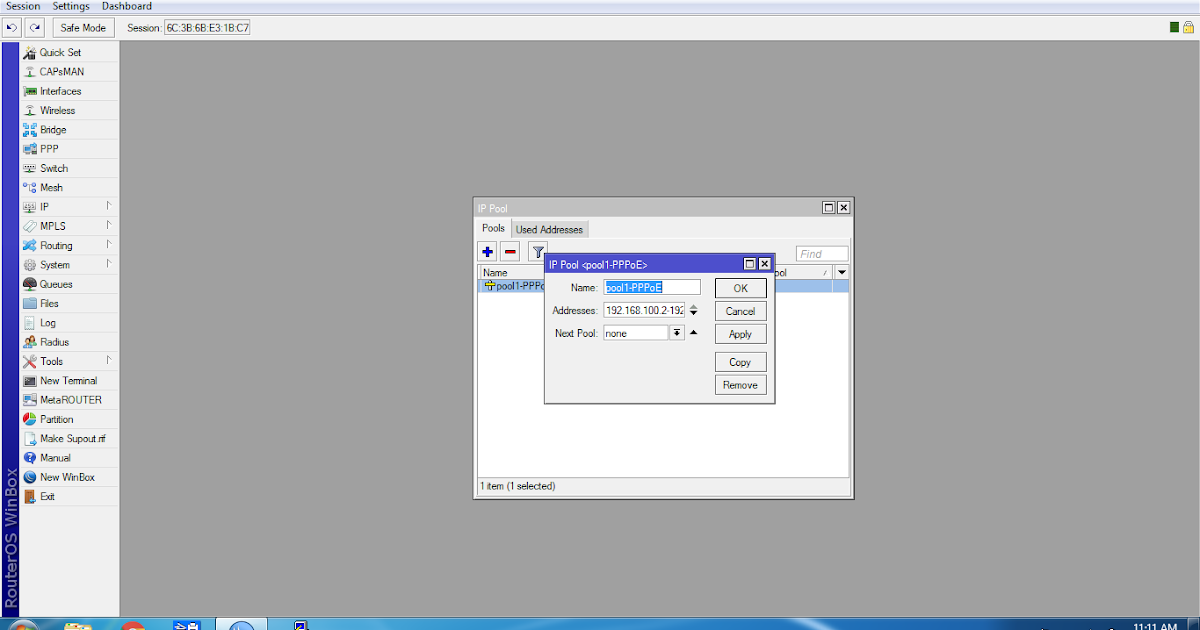
Task: Open Quick Set from the sidebar
Action: click(x=60, y=52)
